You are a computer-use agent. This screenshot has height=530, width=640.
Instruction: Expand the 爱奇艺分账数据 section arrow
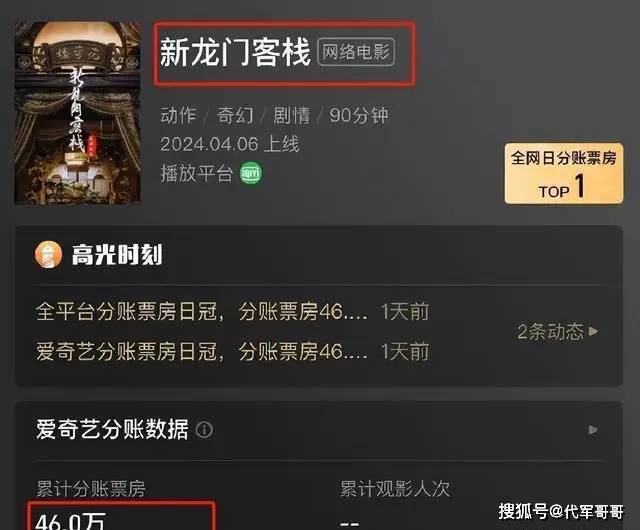pyautogui.click(x=593, y=430)
